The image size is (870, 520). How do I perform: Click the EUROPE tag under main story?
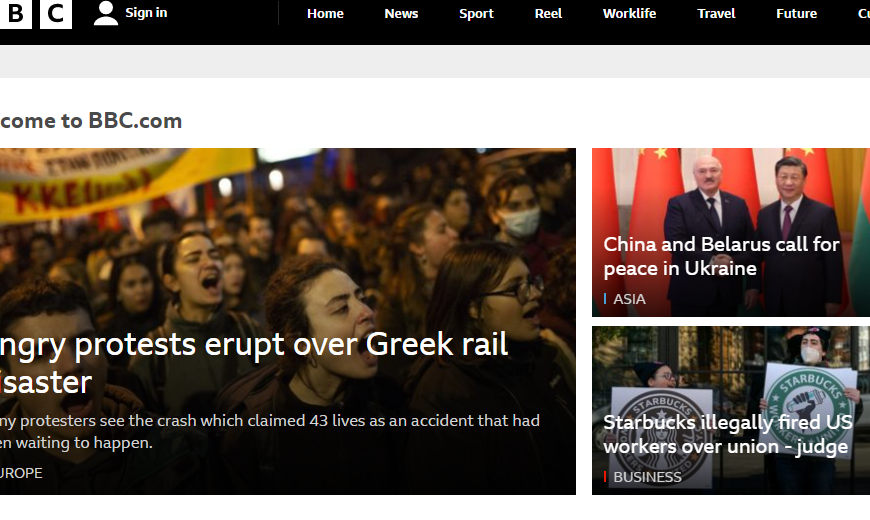tap(21, 473)
